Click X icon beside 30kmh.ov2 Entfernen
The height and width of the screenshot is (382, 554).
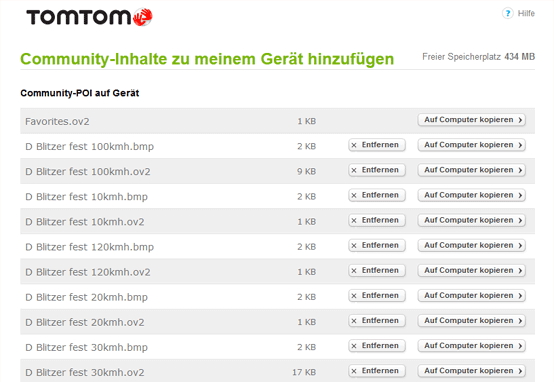coord(354,371)
